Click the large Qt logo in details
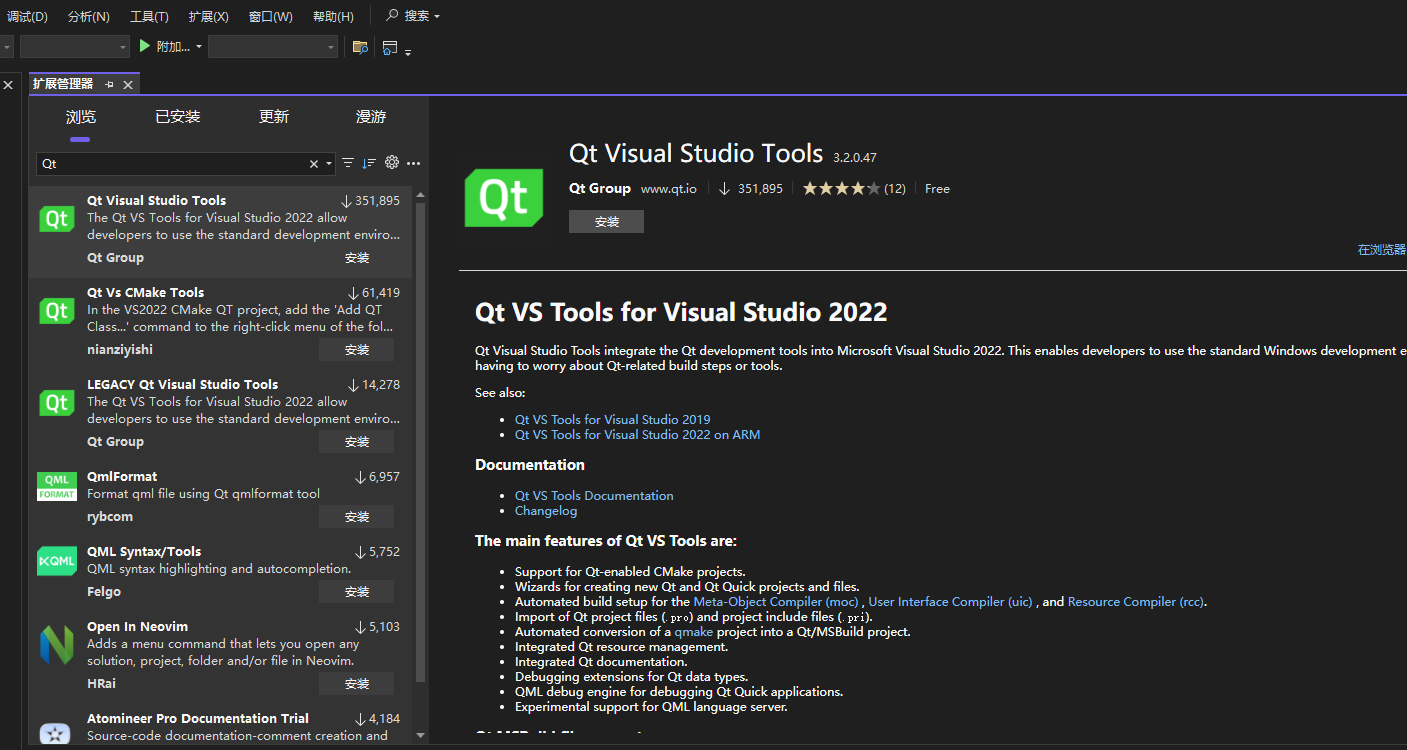 (x=505, y=198)
